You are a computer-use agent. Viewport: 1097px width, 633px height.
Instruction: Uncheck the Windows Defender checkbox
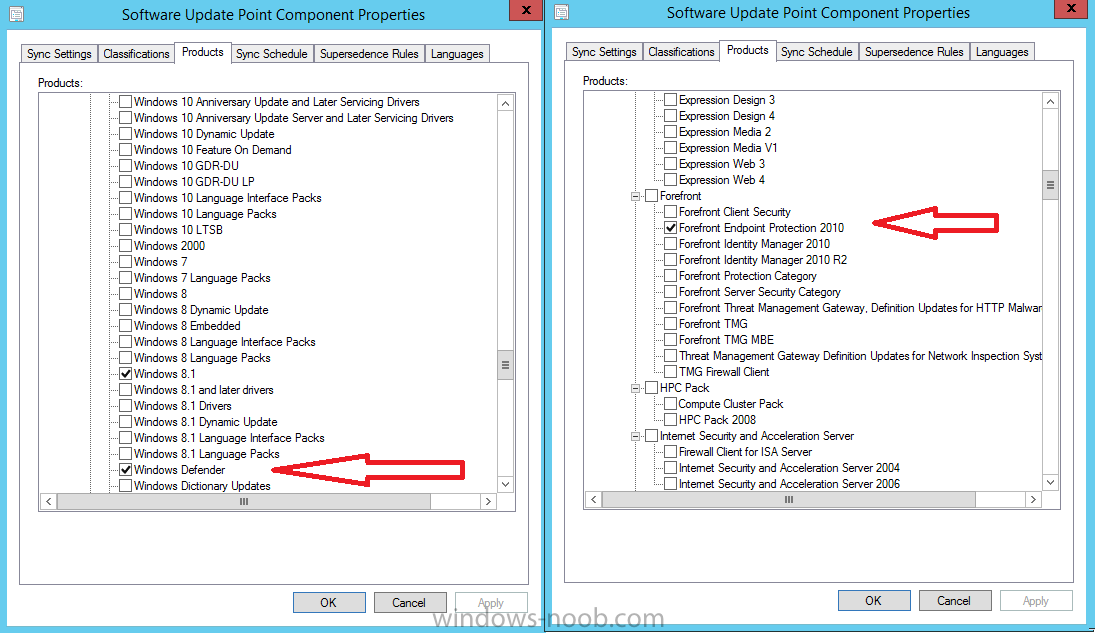point(126,470)
